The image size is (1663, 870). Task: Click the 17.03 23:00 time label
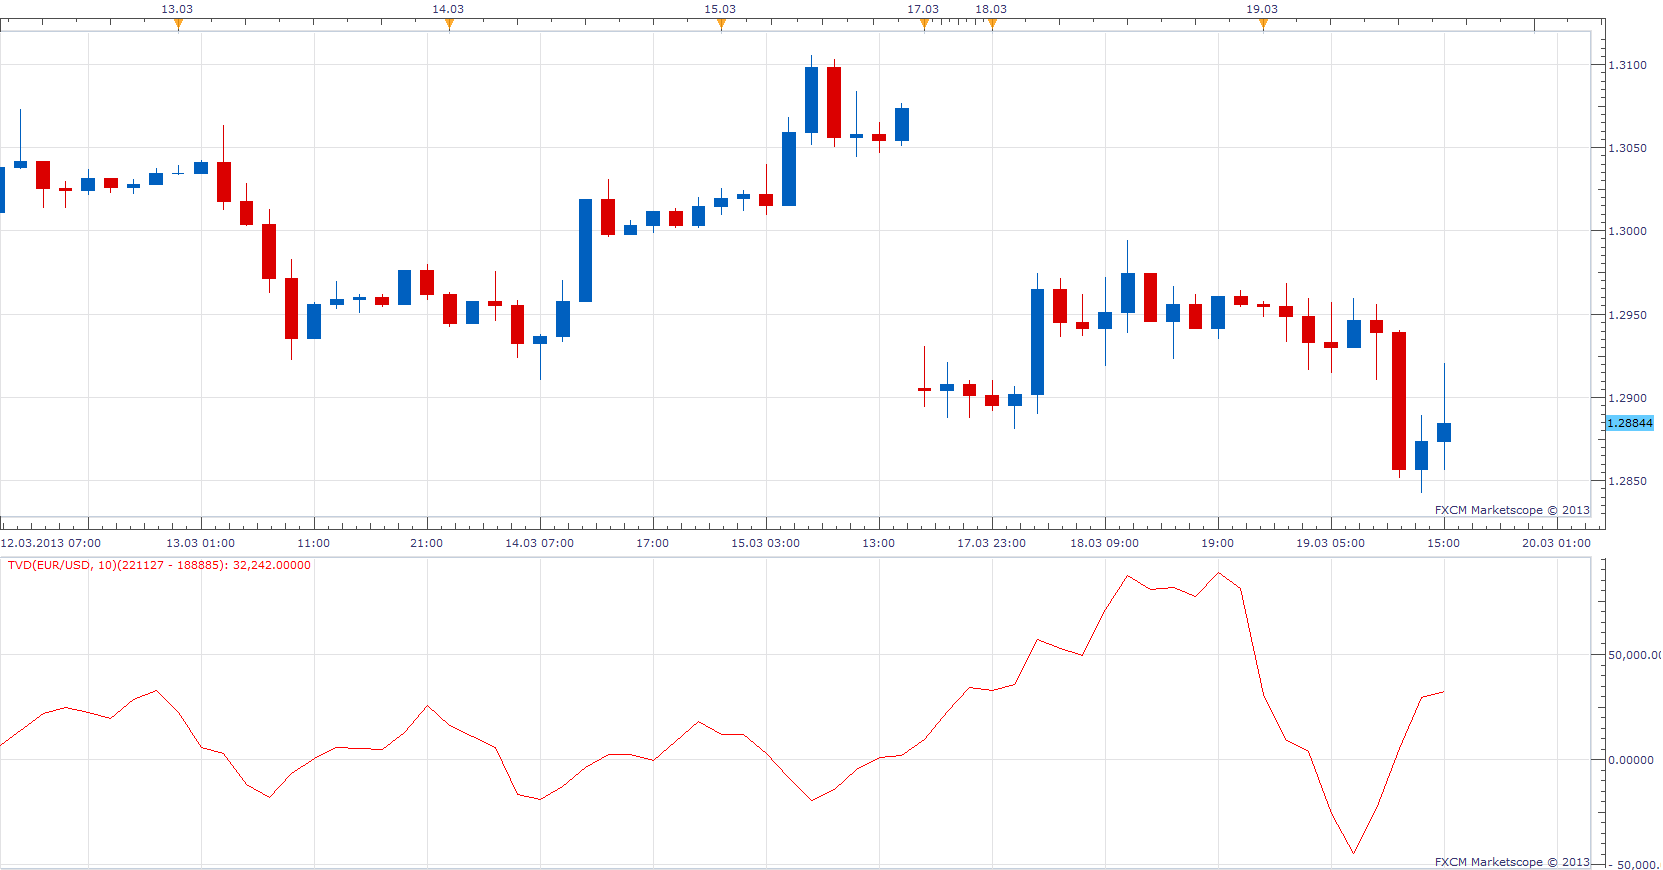point(991,543)
